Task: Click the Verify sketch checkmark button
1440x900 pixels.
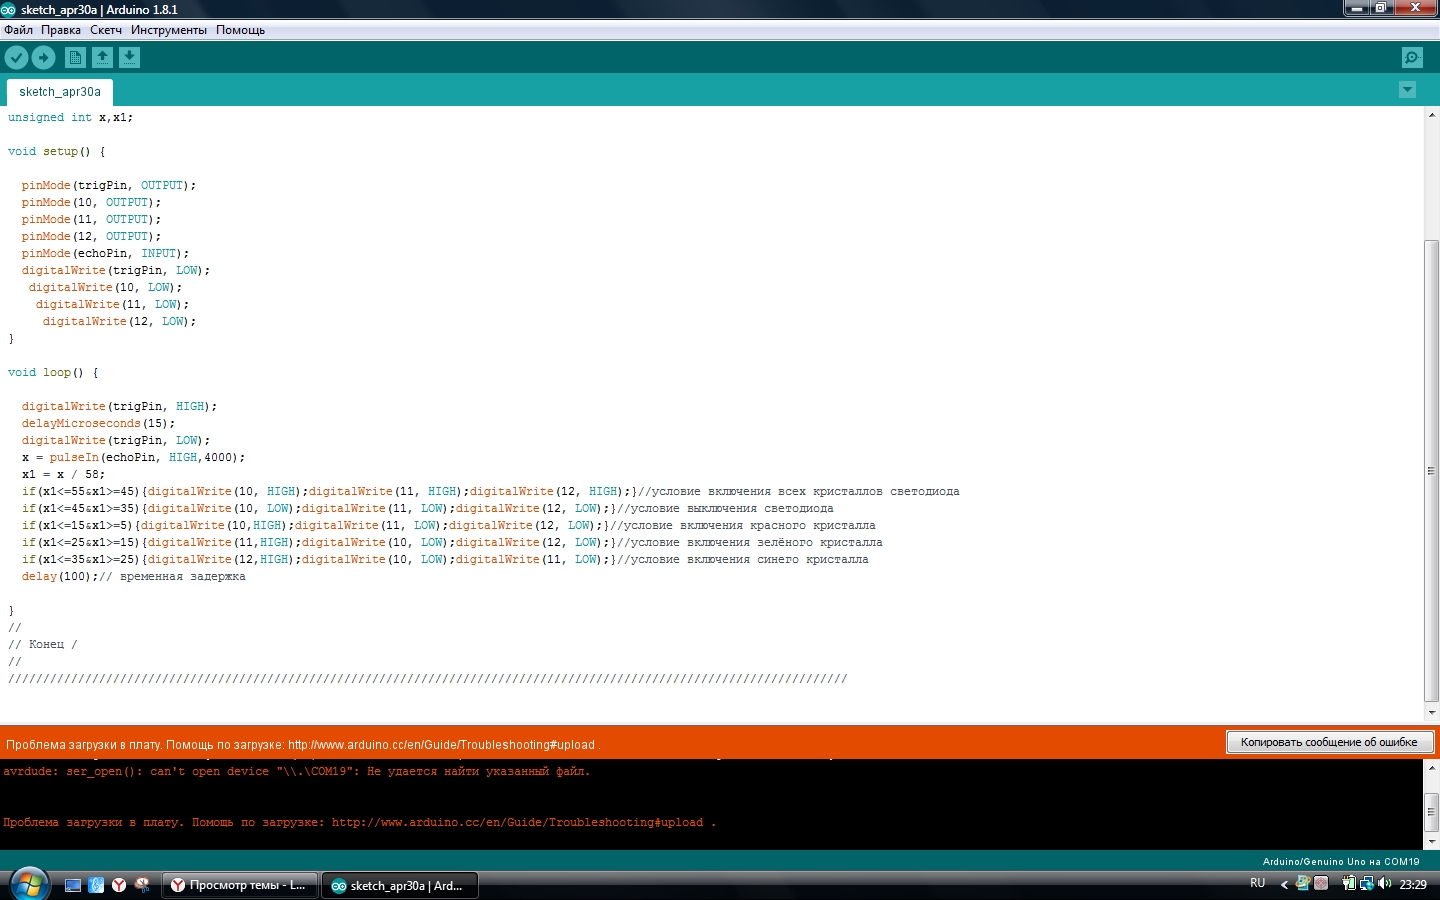Action: point(17,58)
